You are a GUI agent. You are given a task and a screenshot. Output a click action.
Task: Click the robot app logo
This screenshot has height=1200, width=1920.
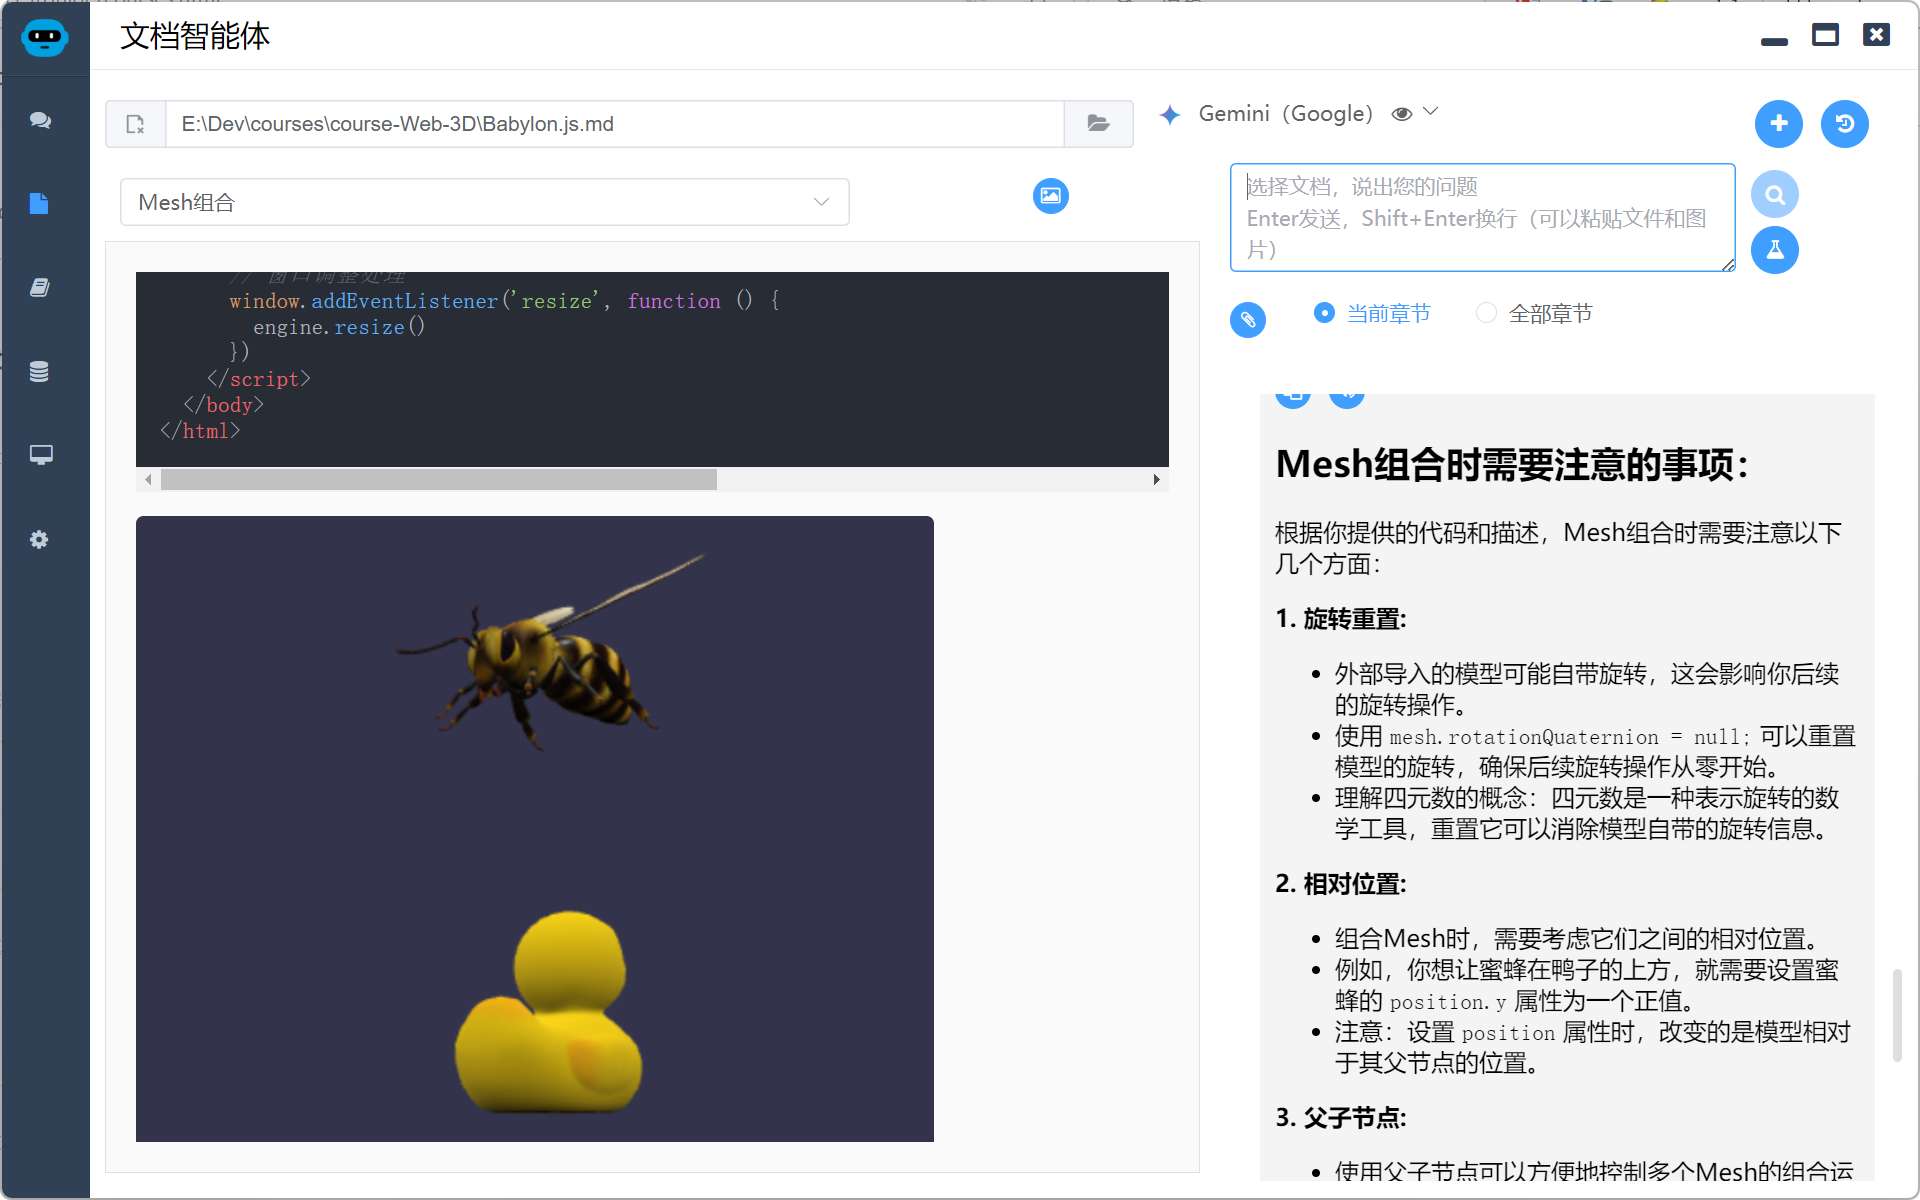pos(45,37)
